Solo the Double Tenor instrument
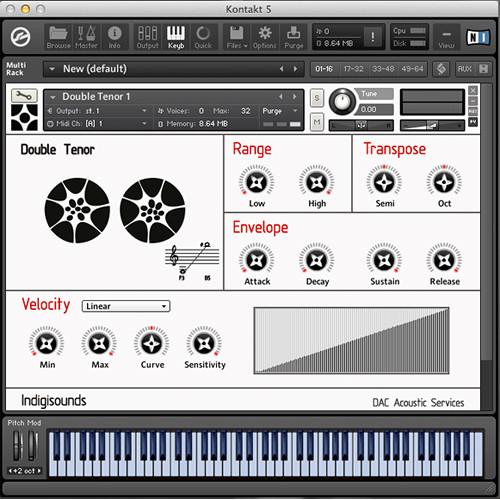Screen dimensions: 500x500 click(317, 98)
